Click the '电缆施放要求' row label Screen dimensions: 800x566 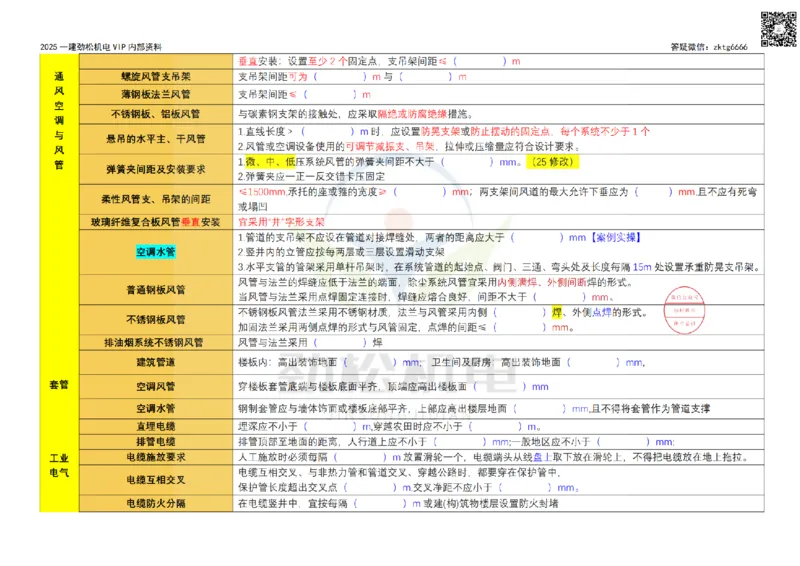156,457
